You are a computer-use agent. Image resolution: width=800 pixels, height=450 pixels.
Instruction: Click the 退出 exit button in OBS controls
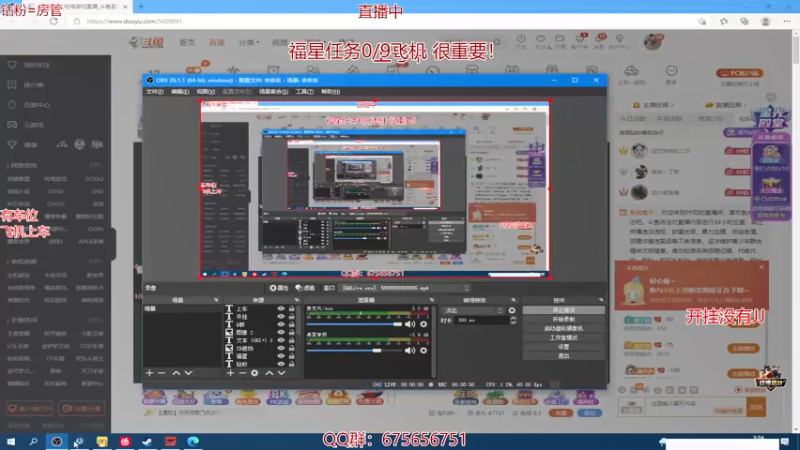coord(564,356)
